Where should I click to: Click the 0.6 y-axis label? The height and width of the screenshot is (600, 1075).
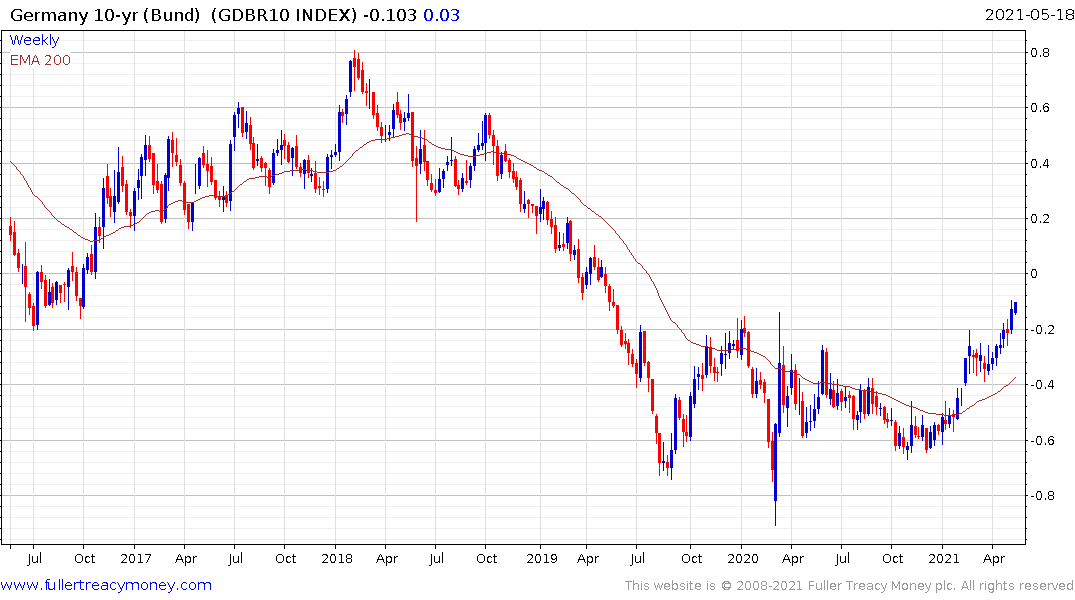click(1040, 108)
